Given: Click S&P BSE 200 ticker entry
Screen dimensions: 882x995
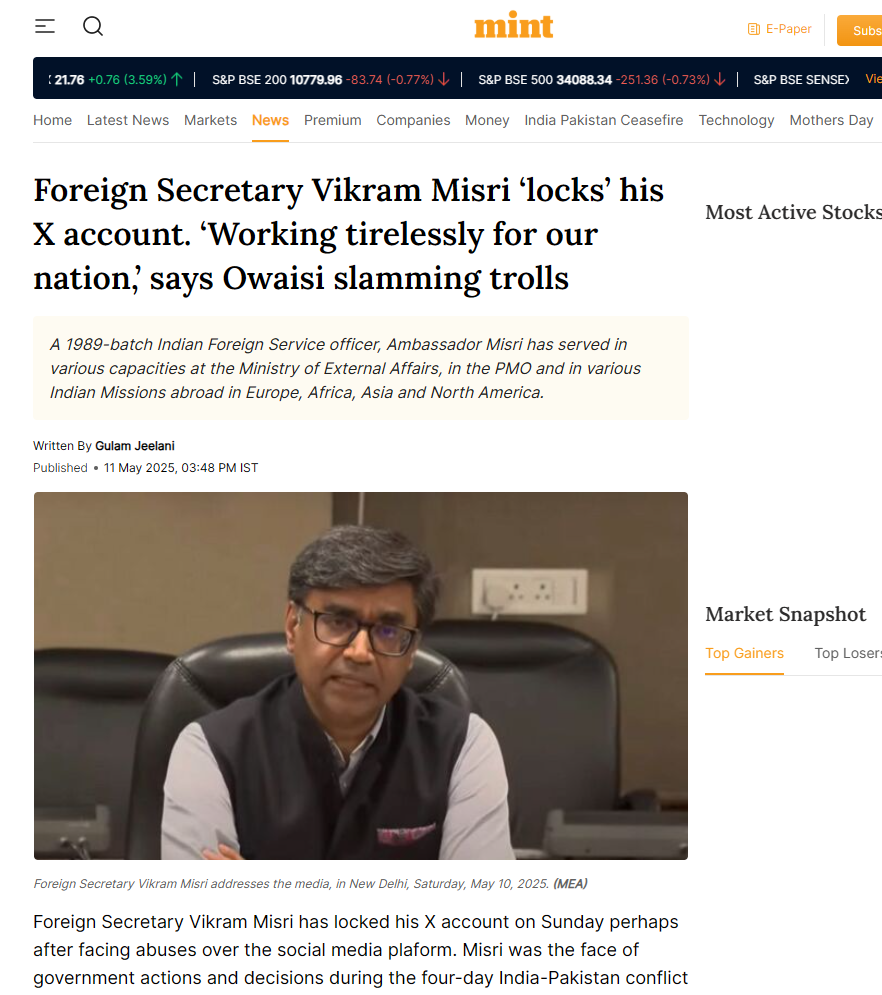Looking at the screenshot, I should [x=331, y=79].
